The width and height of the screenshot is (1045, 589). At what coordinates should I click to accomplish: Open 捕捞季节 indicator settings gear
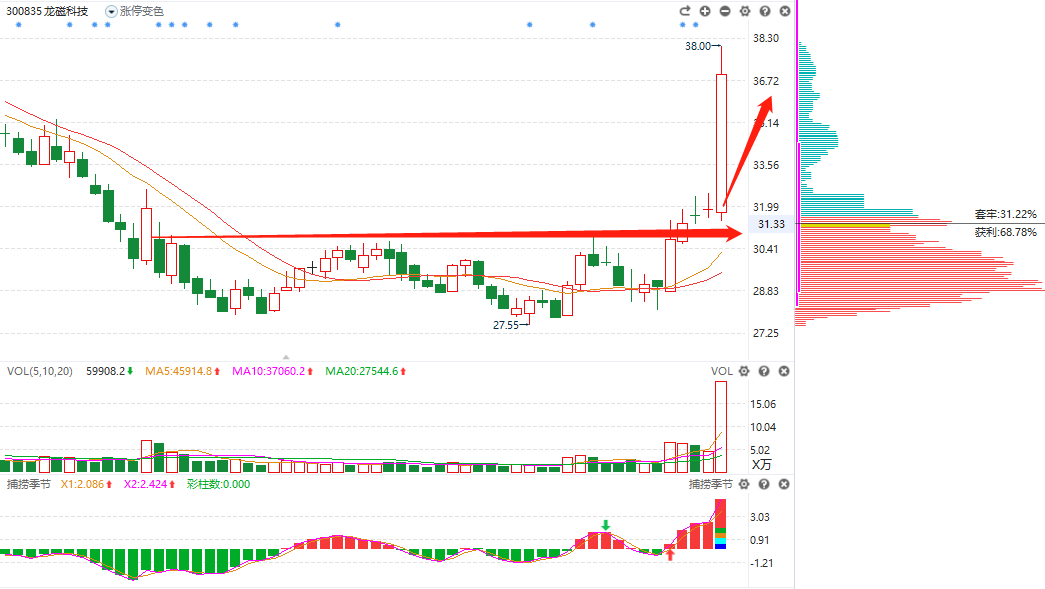[745, 484]
